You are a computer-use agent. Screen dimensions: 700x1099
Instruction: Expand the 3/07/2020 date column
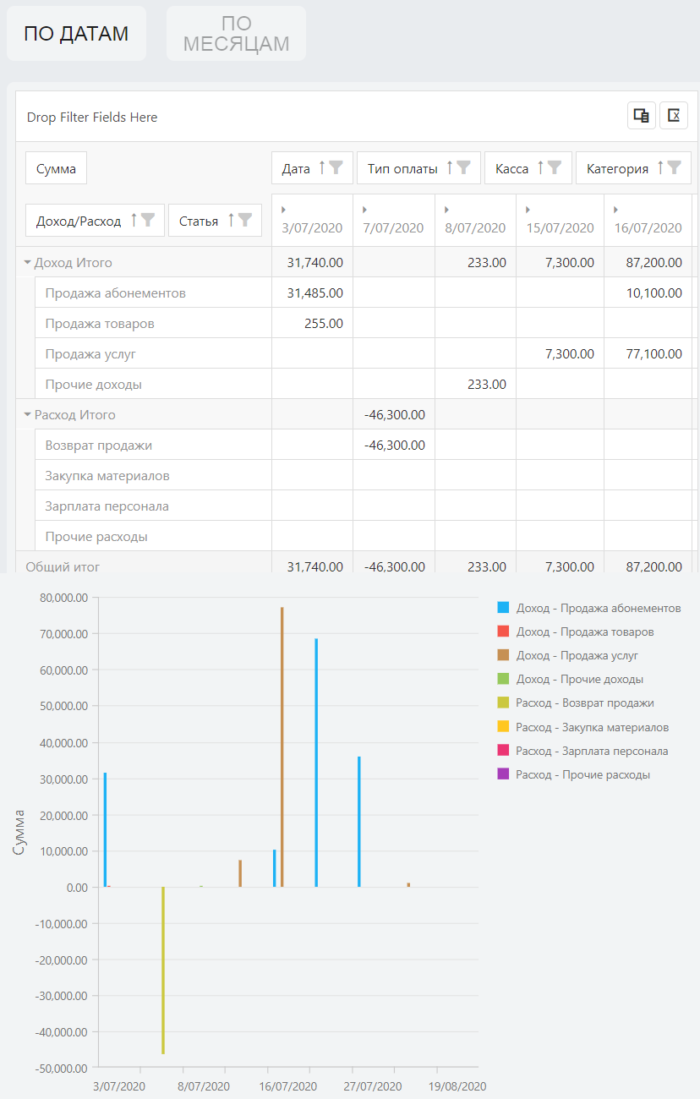click(x=283, y=210)
